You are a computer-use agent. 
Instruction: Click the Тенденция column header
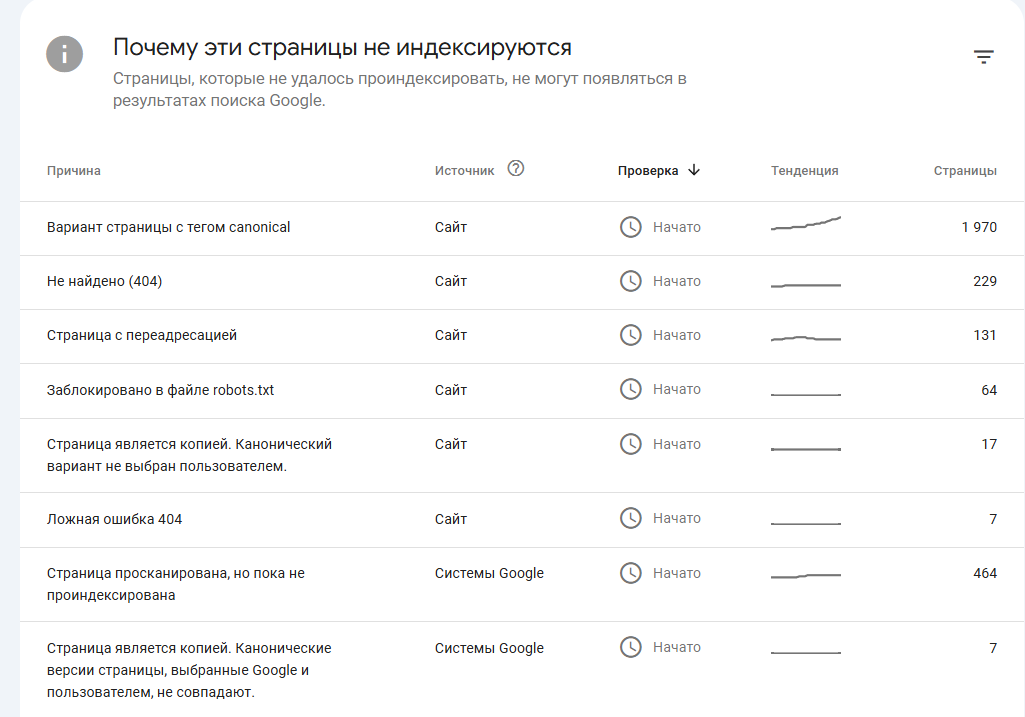click(x=804, y=171)
